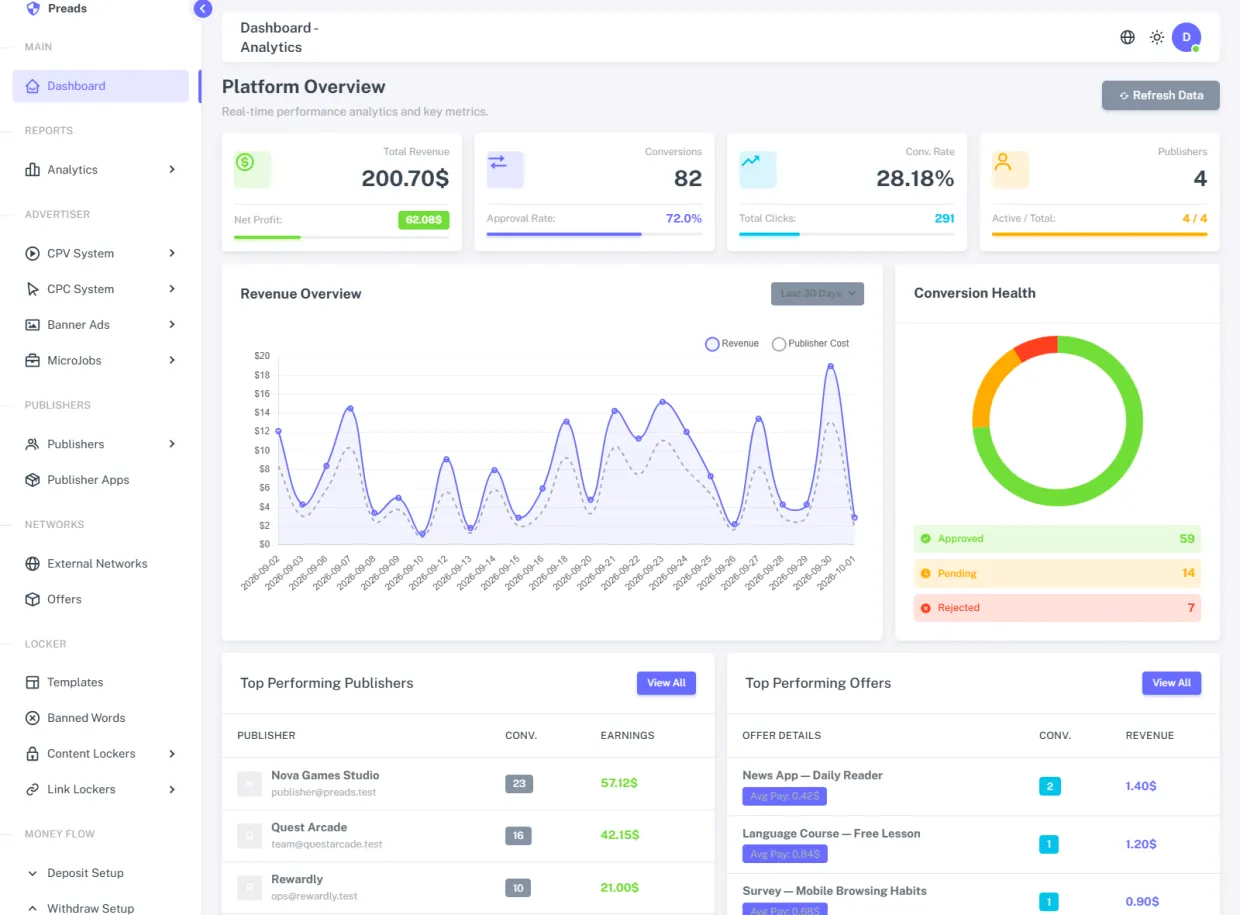Toggle the Revenue series in chart legend
This screenshot has width=1240, height=915.
point(732,344)
